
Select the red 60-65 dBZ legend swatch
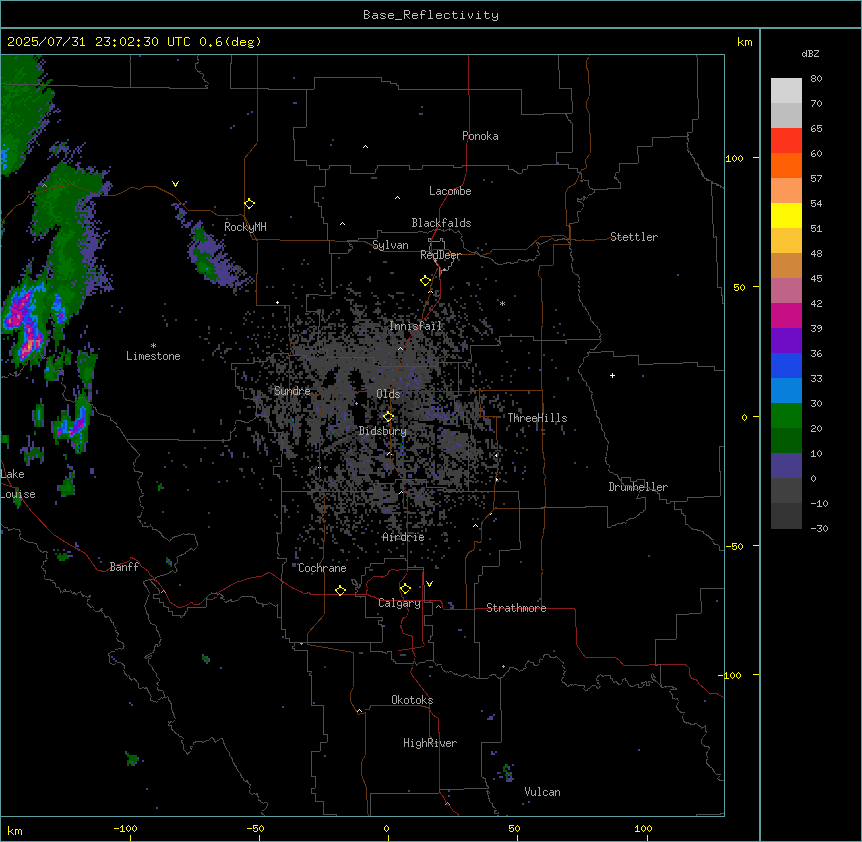click(786, 141)
